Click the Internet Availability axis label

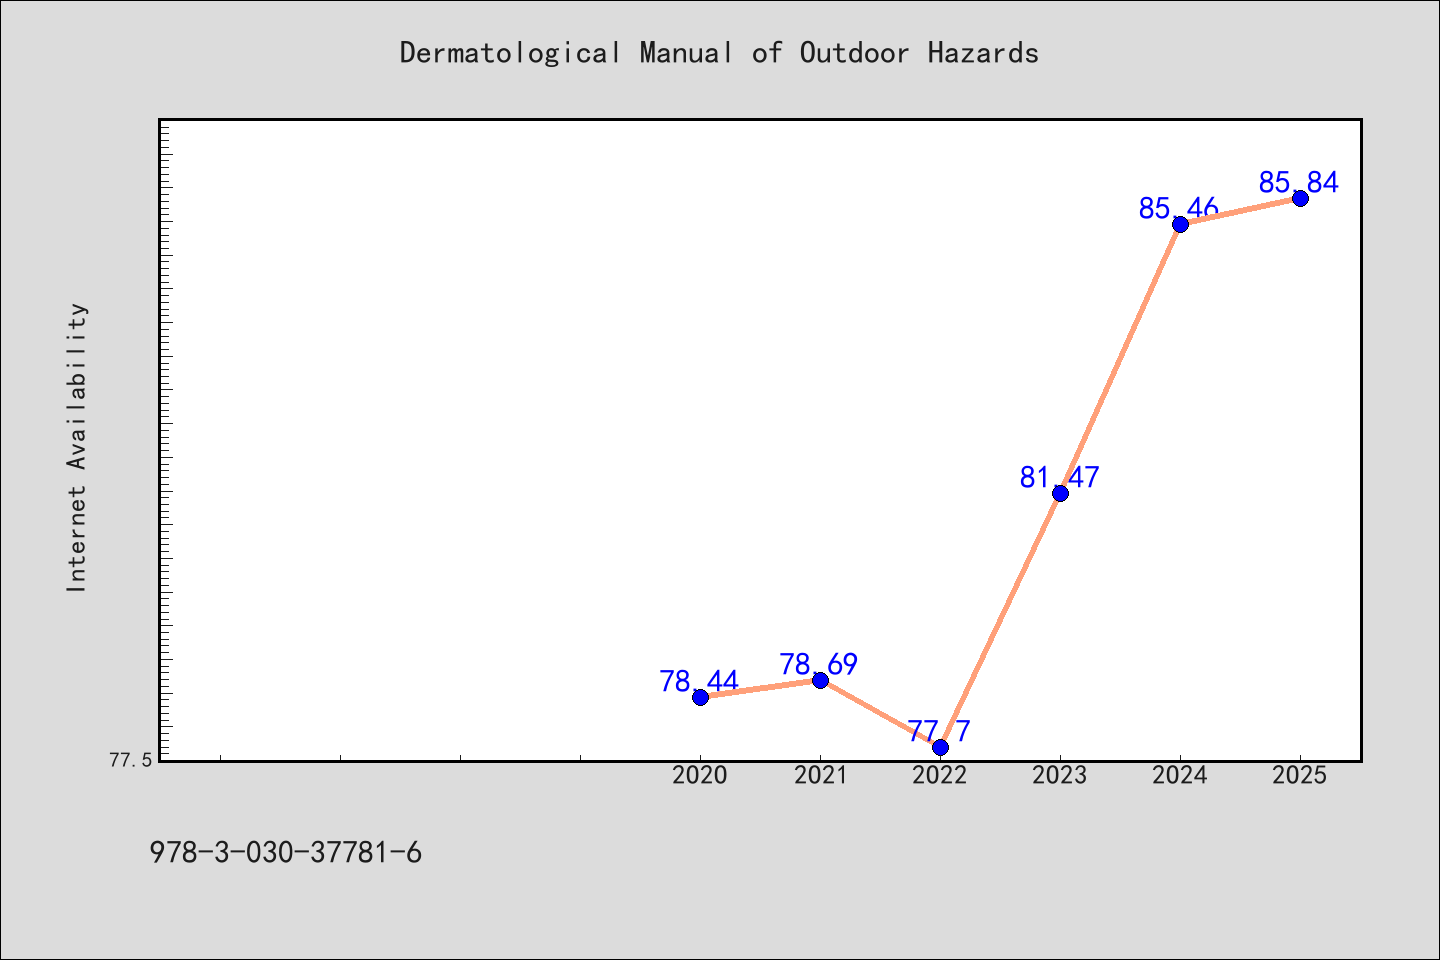click(77, 447)
